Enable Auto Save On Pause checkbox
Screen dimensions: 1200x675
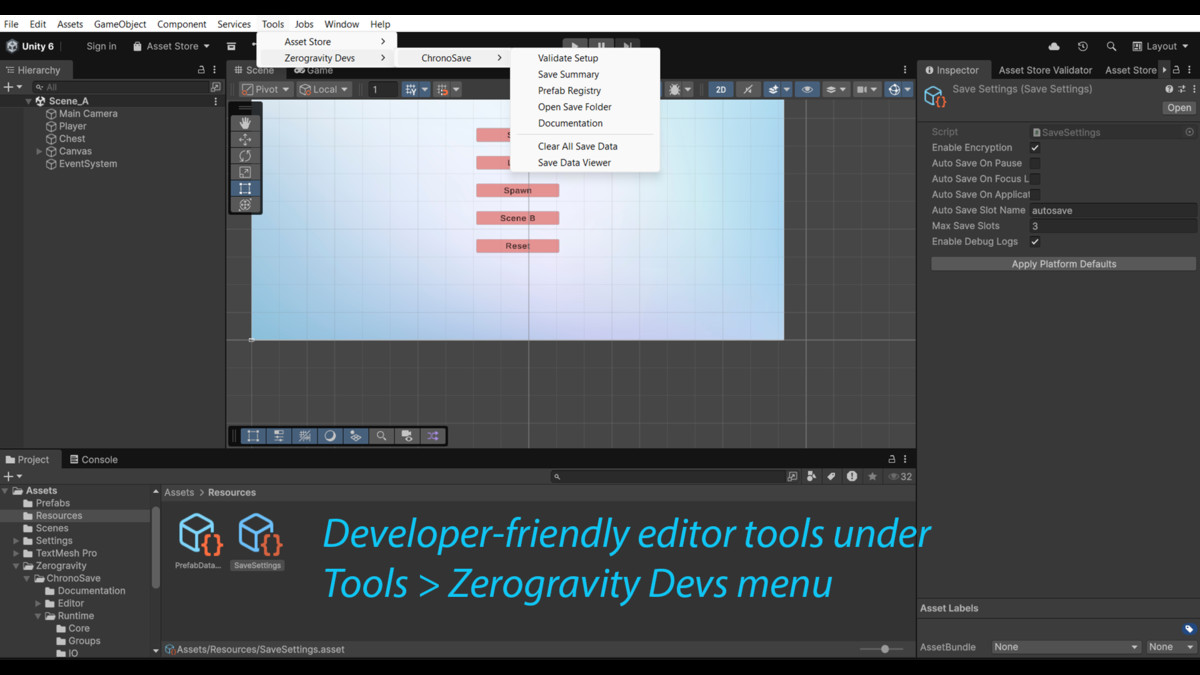1035,163
